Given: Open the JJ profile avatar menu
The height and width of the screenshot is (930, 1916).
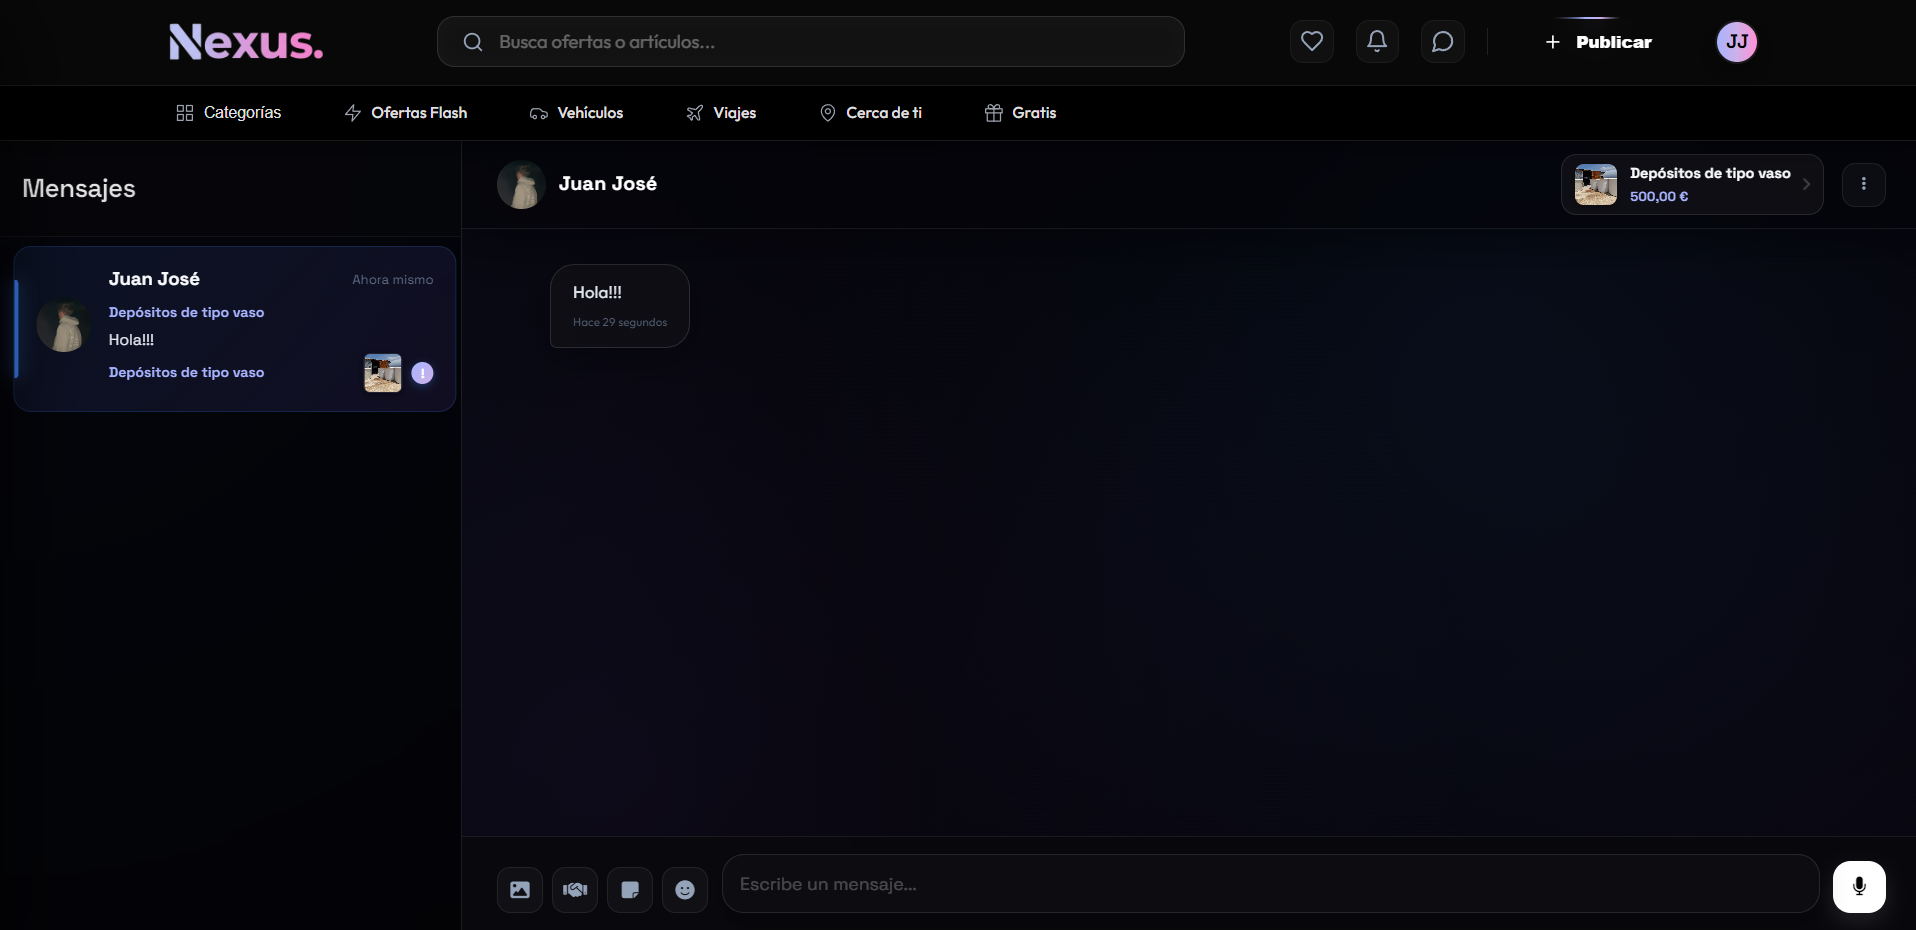Looking at the screenshot, I should tap(1737, 42).
